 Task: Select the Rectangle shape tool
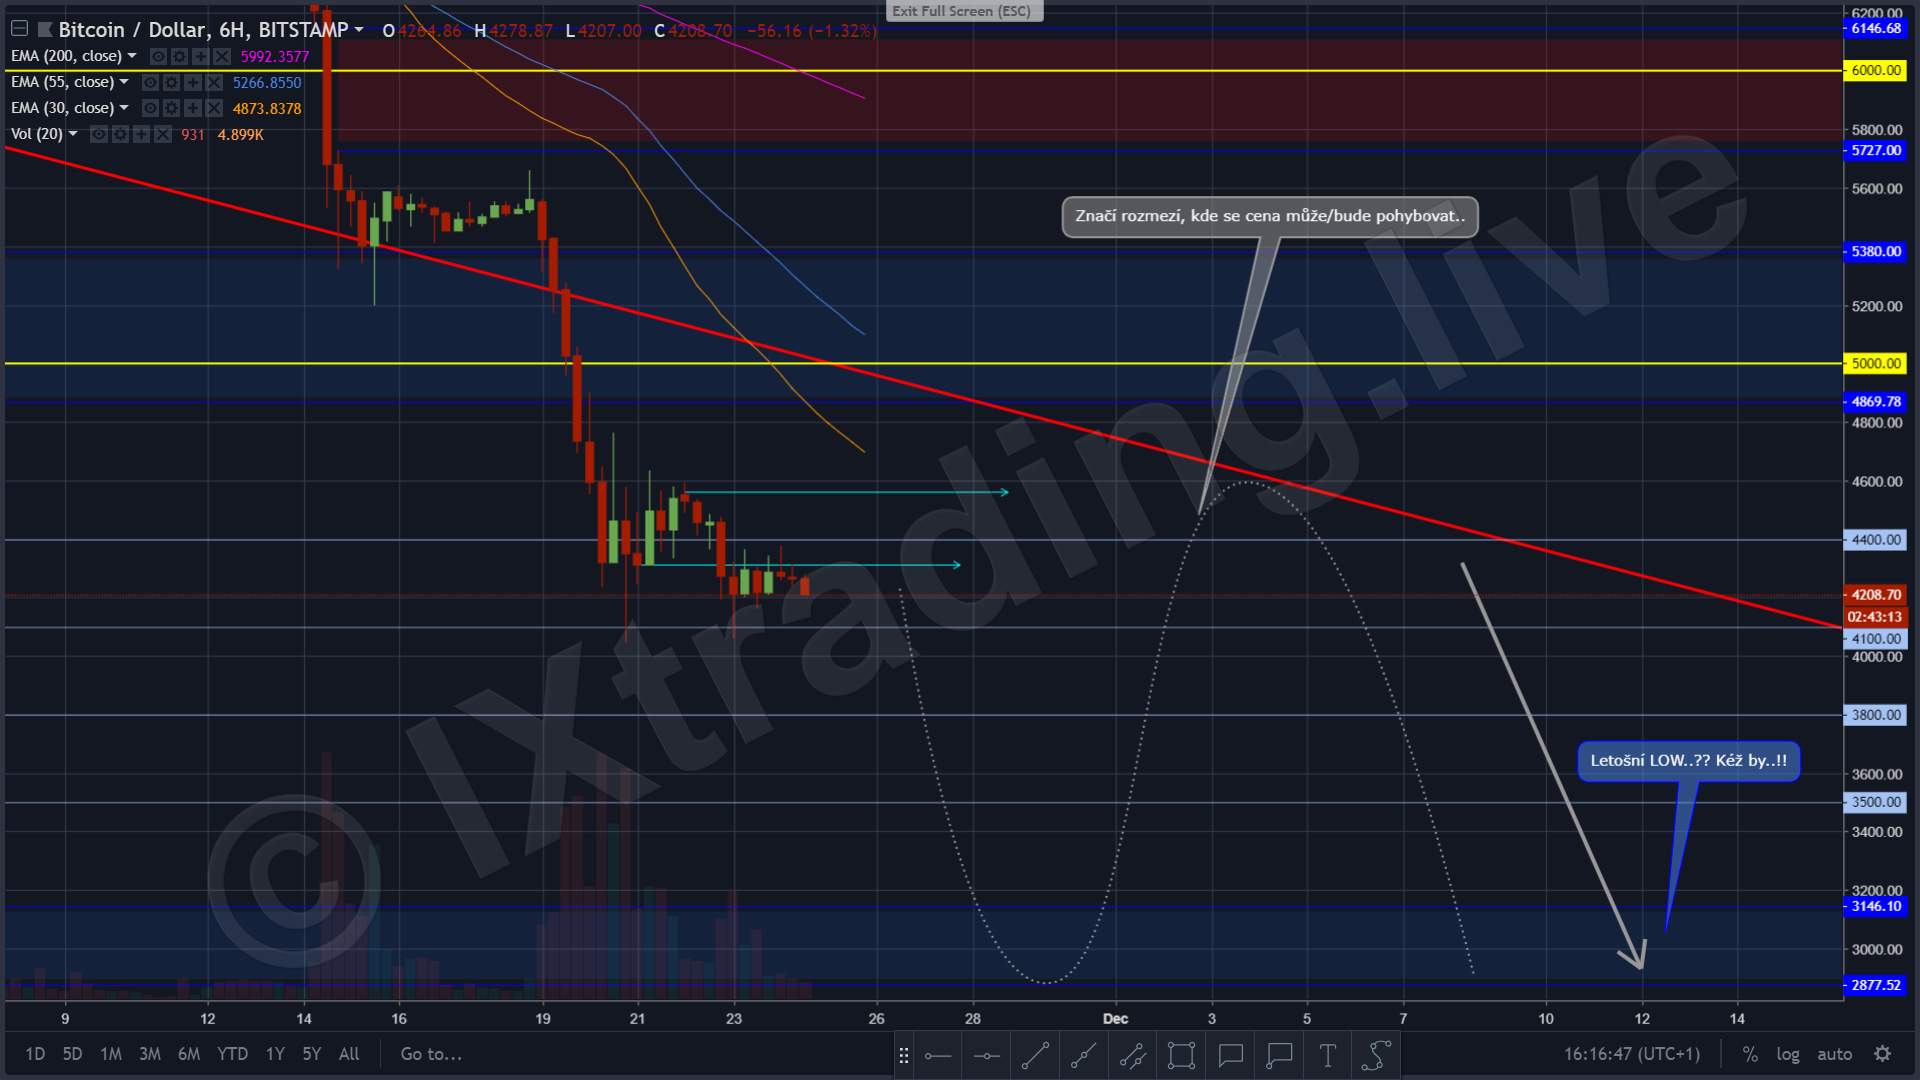(1181, 1055)
